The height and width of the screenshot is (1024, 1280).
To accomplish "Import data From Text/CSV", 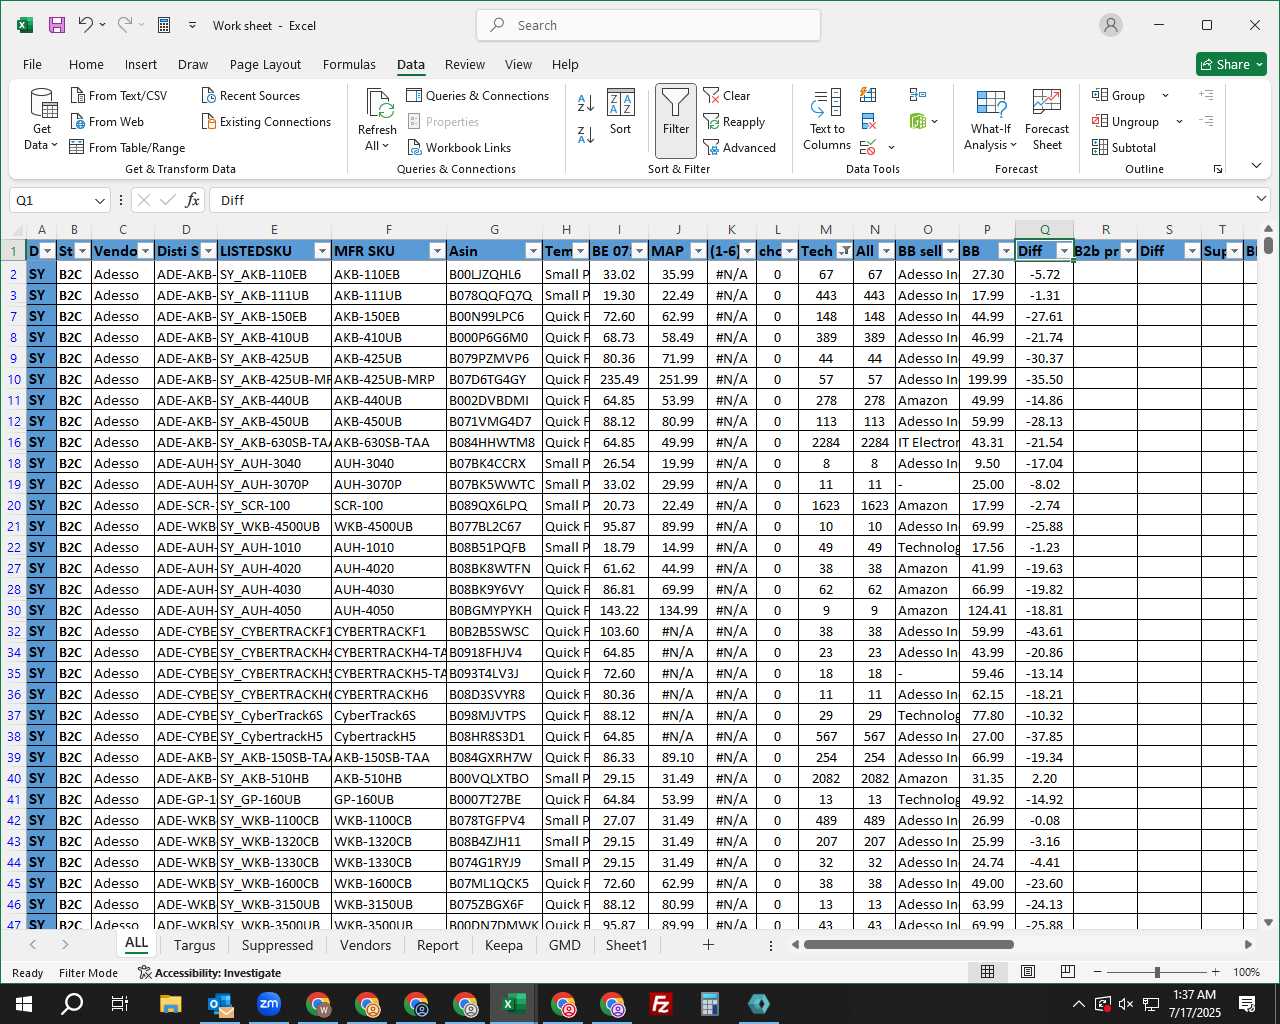I will (x=118, y=95).
